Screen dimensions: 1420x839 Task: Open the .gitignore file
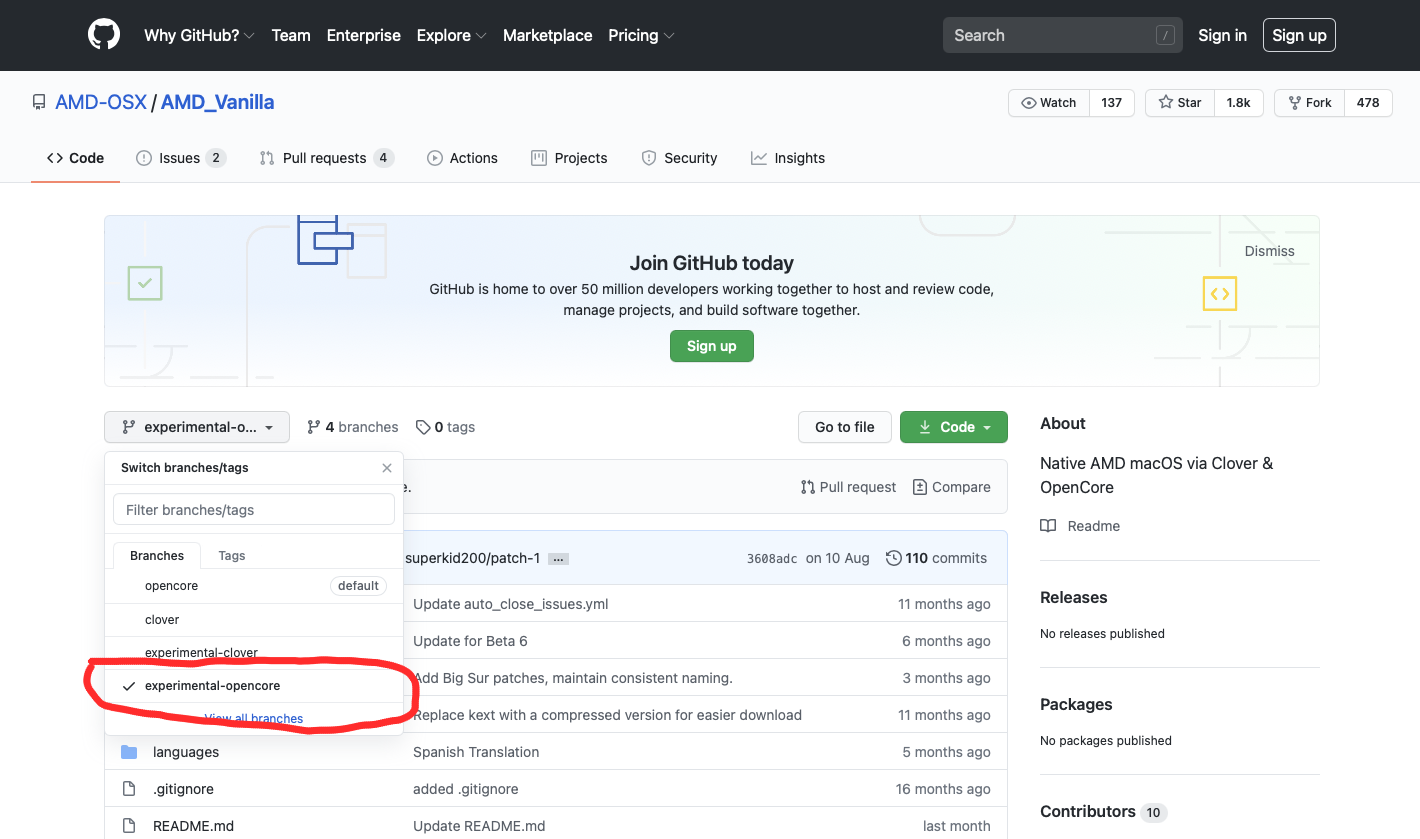click(x=183, y=789)
